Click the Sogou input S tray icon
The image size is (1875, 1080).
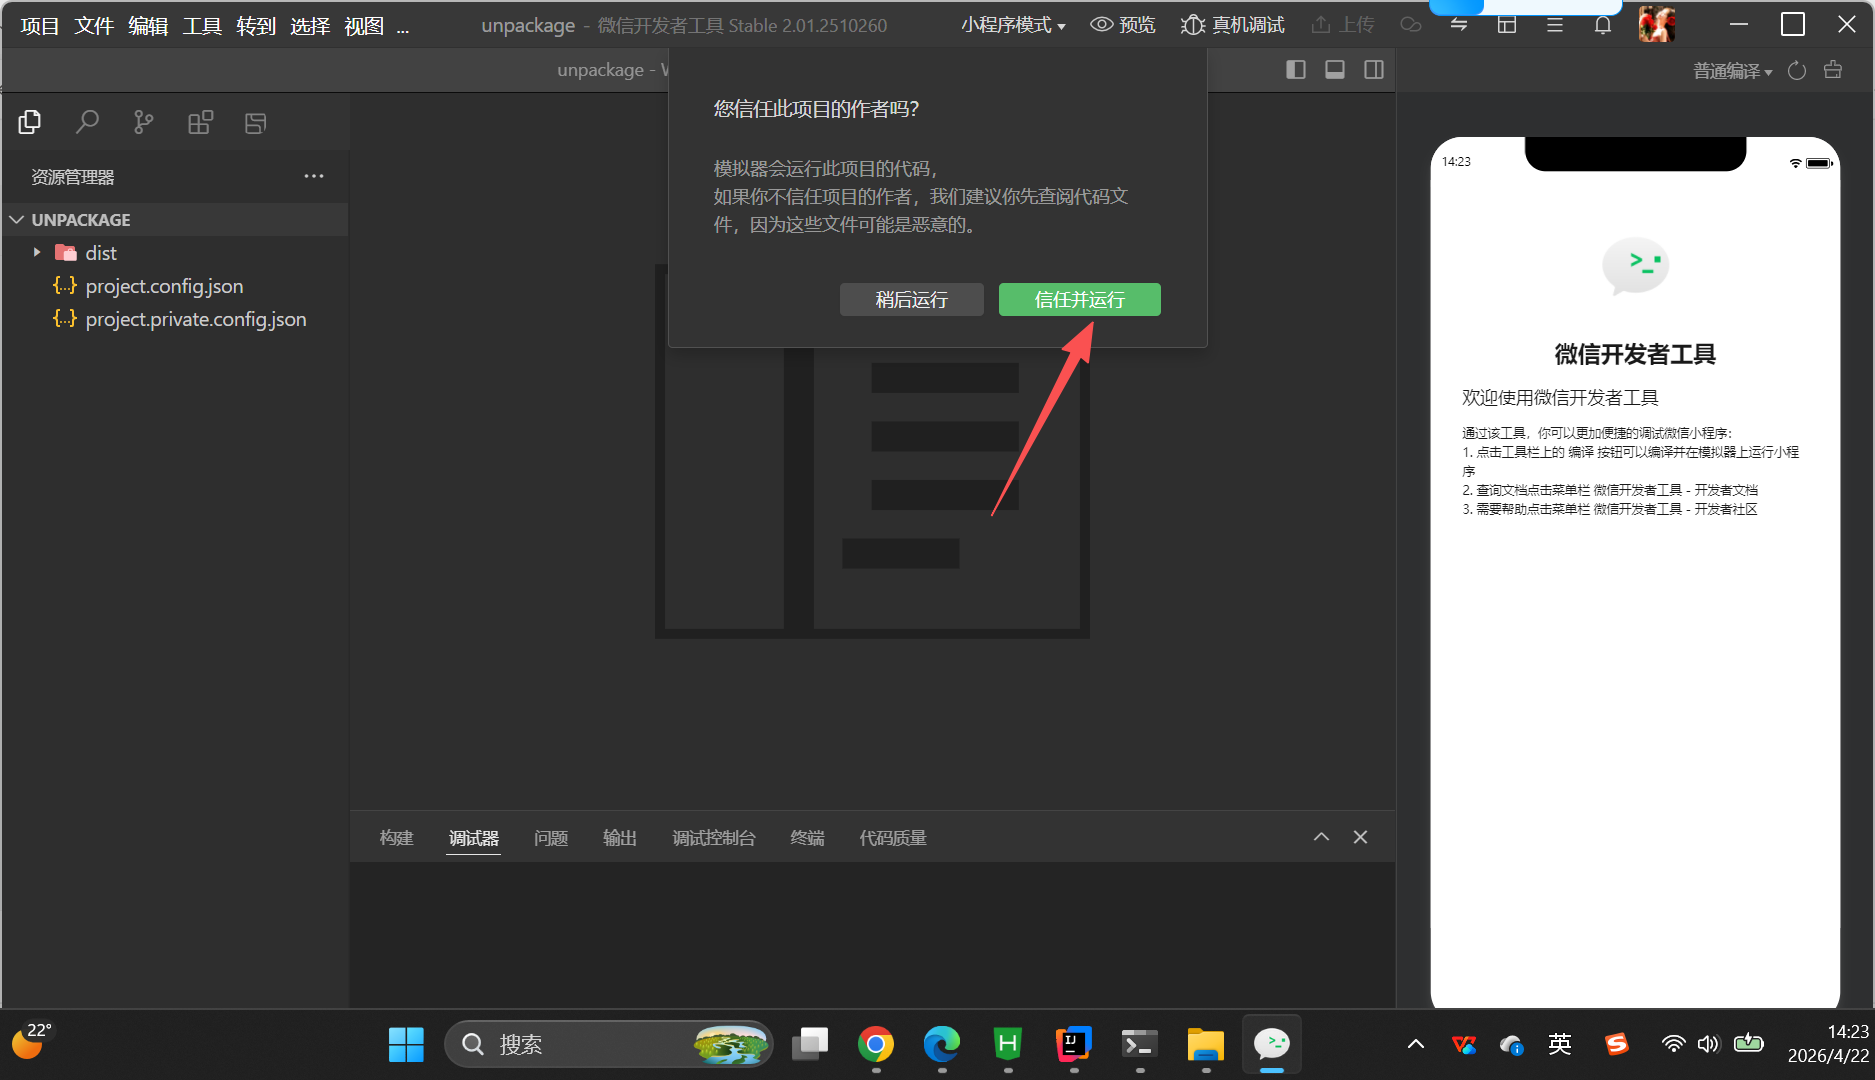pos(1616,1044)
